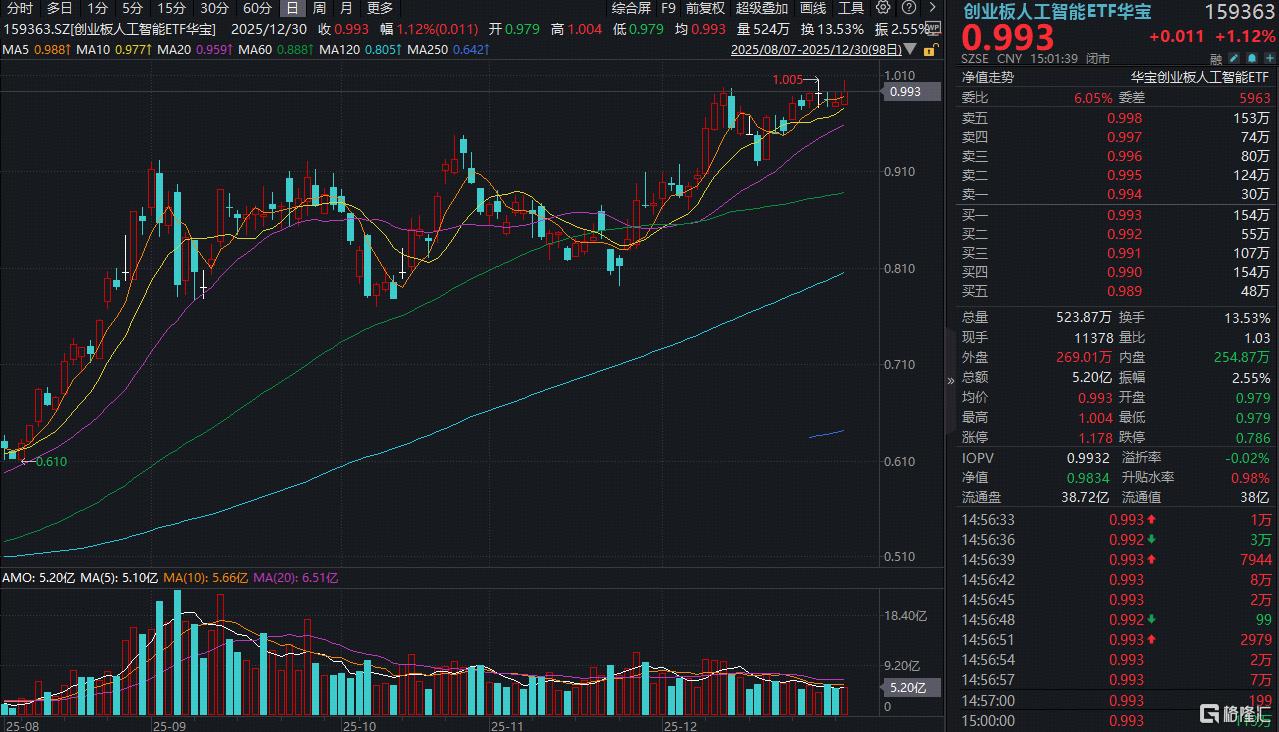Select the 5分 period tab

pos(133,8)
